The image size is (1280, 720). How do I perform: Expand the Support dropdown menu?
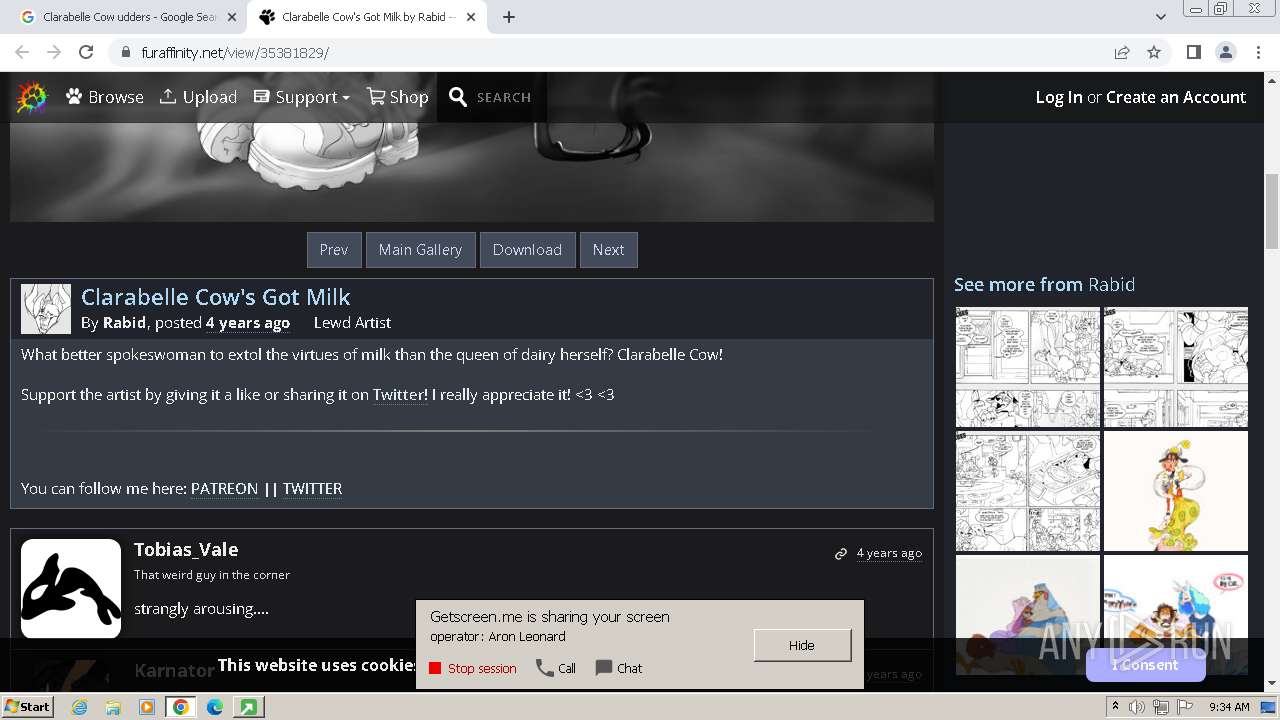(x=301, y=97)
